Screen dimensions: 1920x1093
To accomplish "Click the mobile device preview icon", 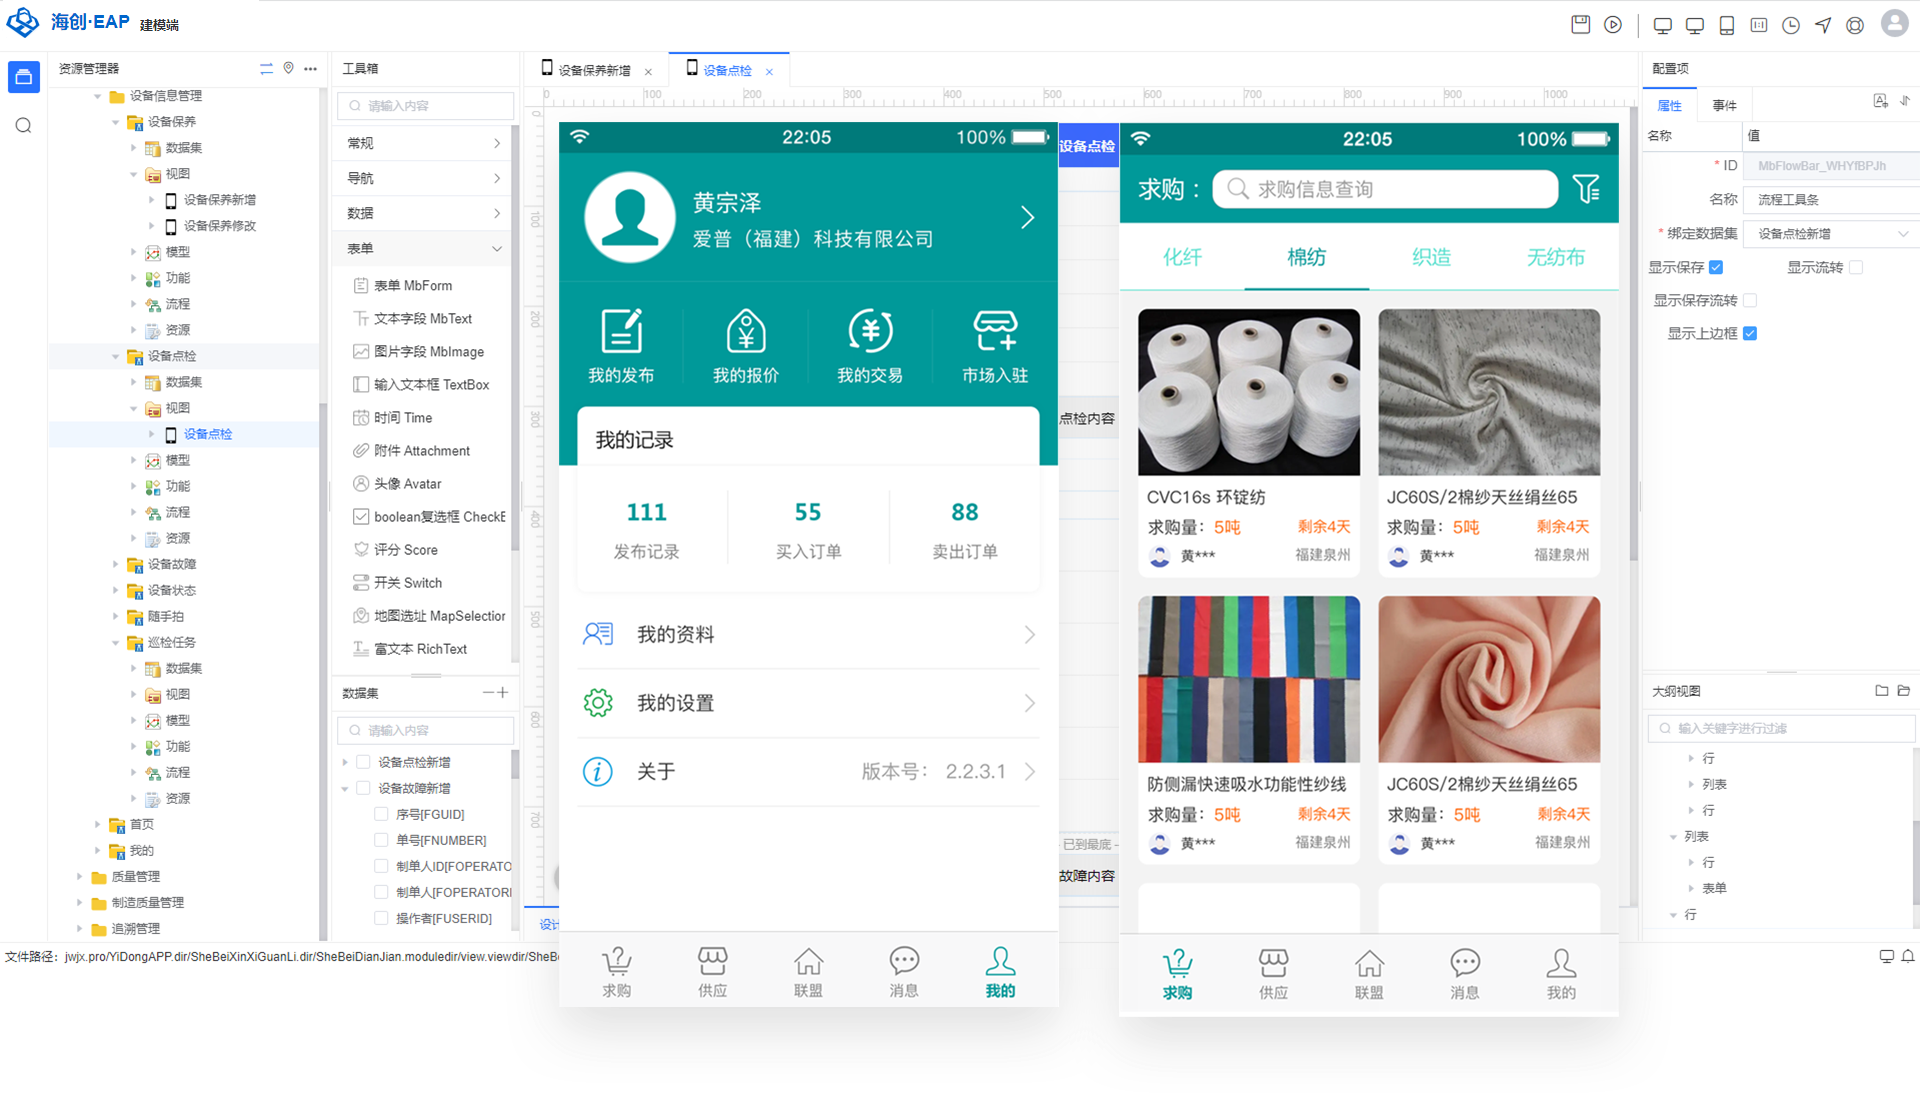I will point(1727,26).
